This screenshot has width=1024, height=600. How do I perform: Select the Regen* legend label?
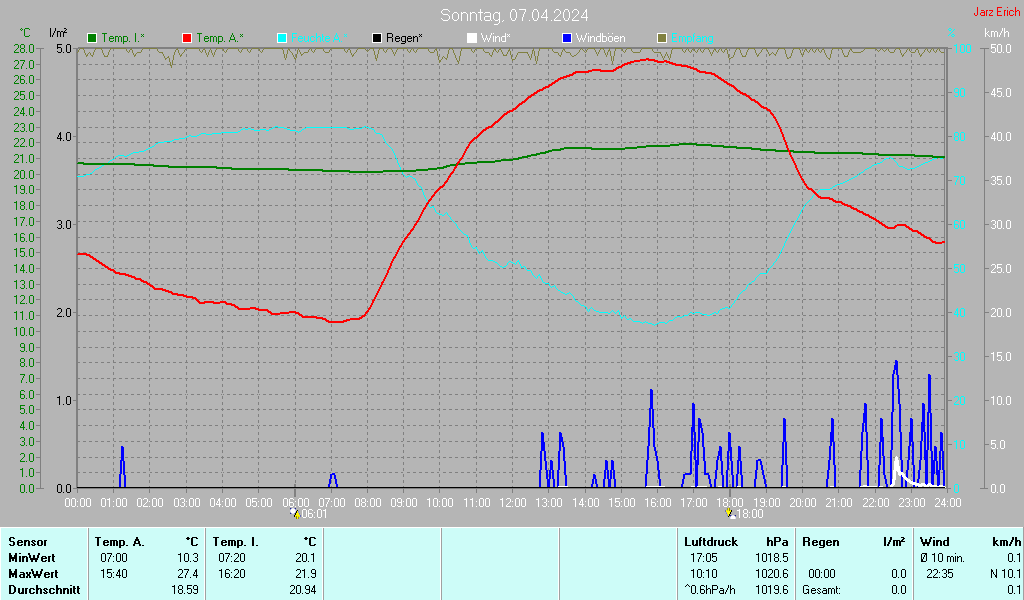pyautogui.click(x=404, y=38)
